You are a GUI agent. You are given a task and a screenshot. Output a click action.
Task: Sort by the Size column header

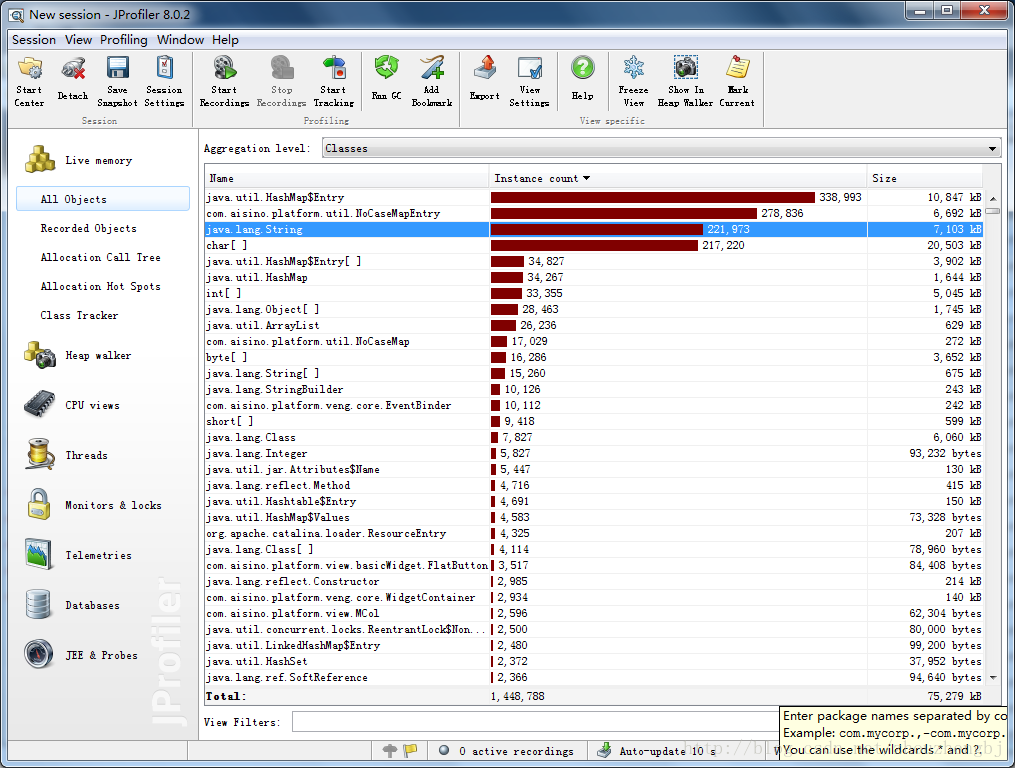tap(924, 178)
